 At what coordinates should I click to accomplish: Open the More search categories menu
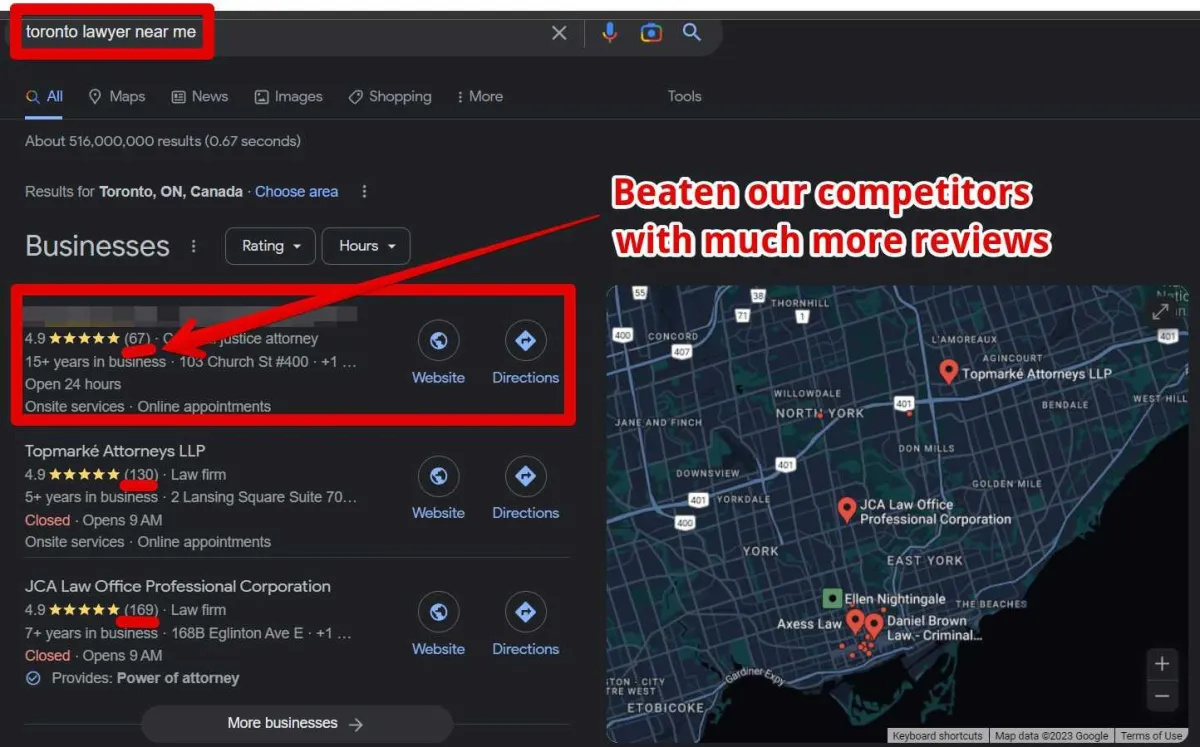pos(479,96)
